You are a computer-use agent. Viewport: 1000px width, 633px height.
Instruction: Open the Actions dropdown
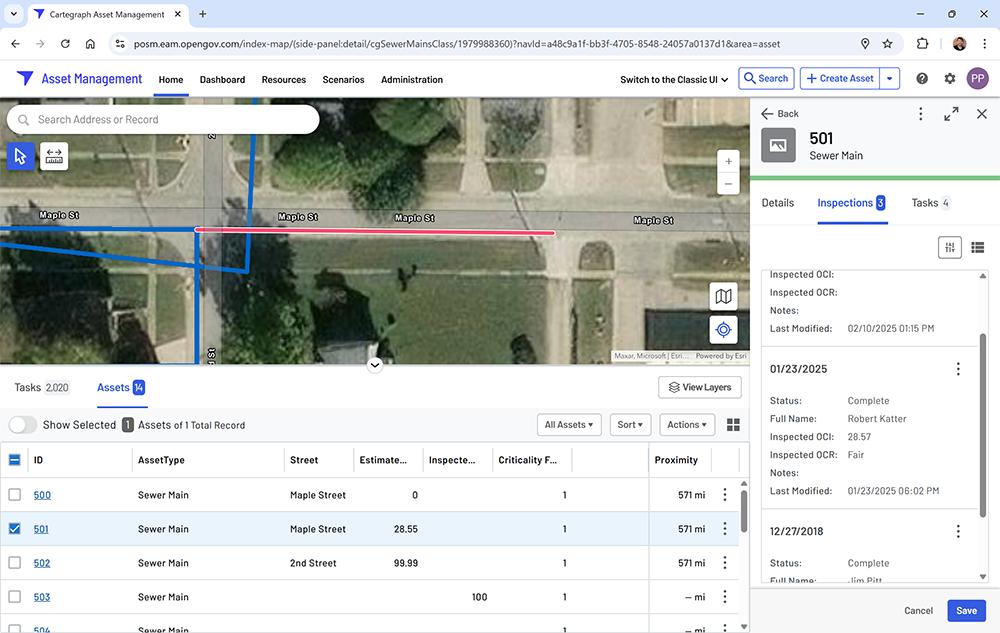point(687,425)
